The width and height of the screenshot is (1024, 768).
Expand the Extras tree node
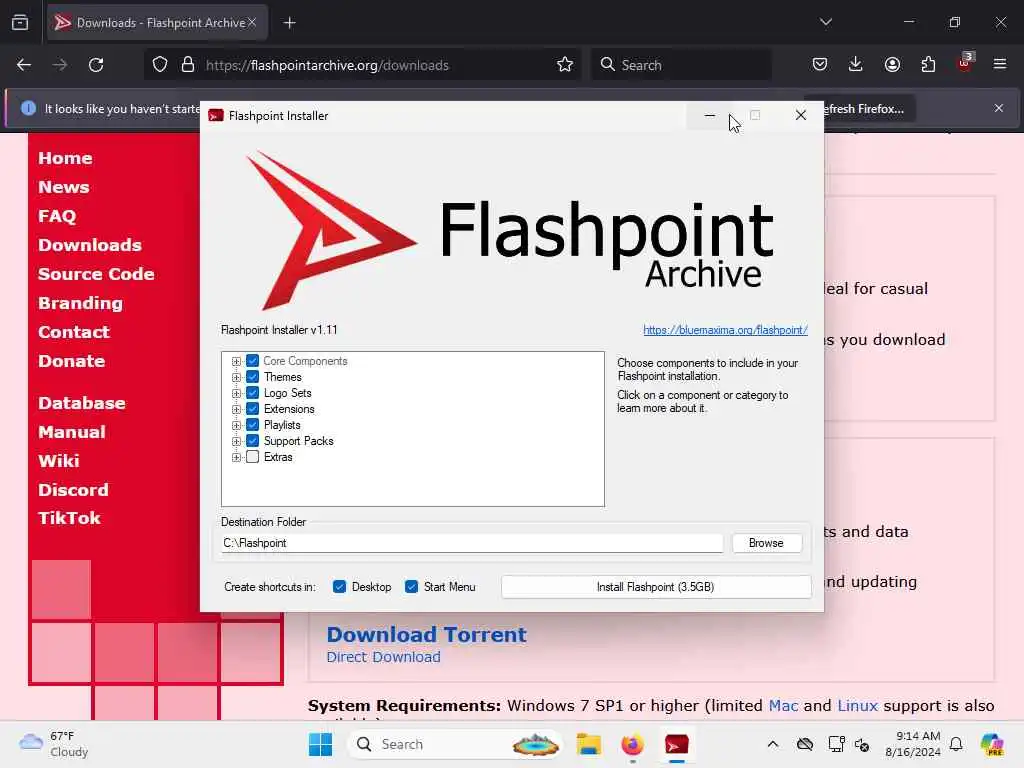236,457
